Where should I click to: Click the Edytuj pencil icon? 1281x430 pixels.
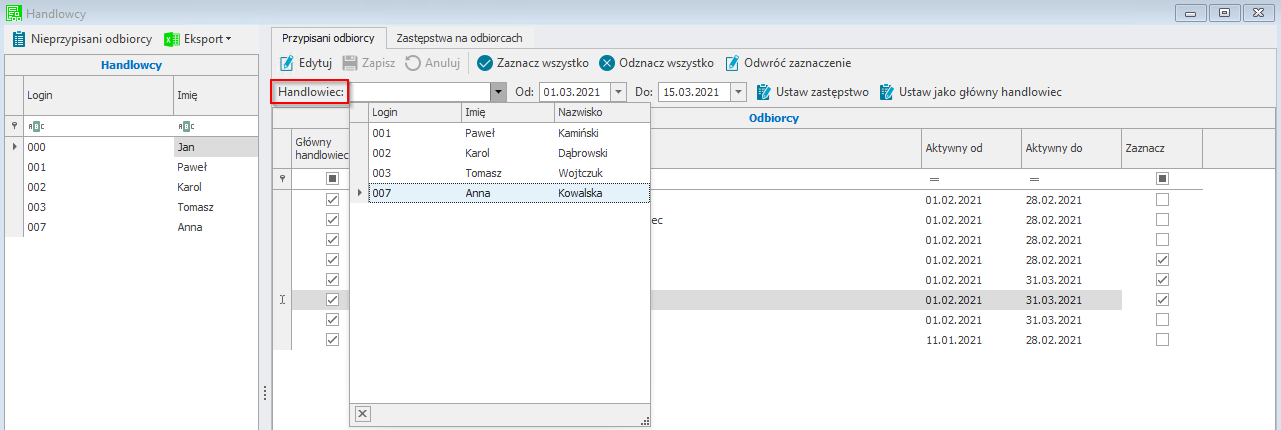(287, 63)
